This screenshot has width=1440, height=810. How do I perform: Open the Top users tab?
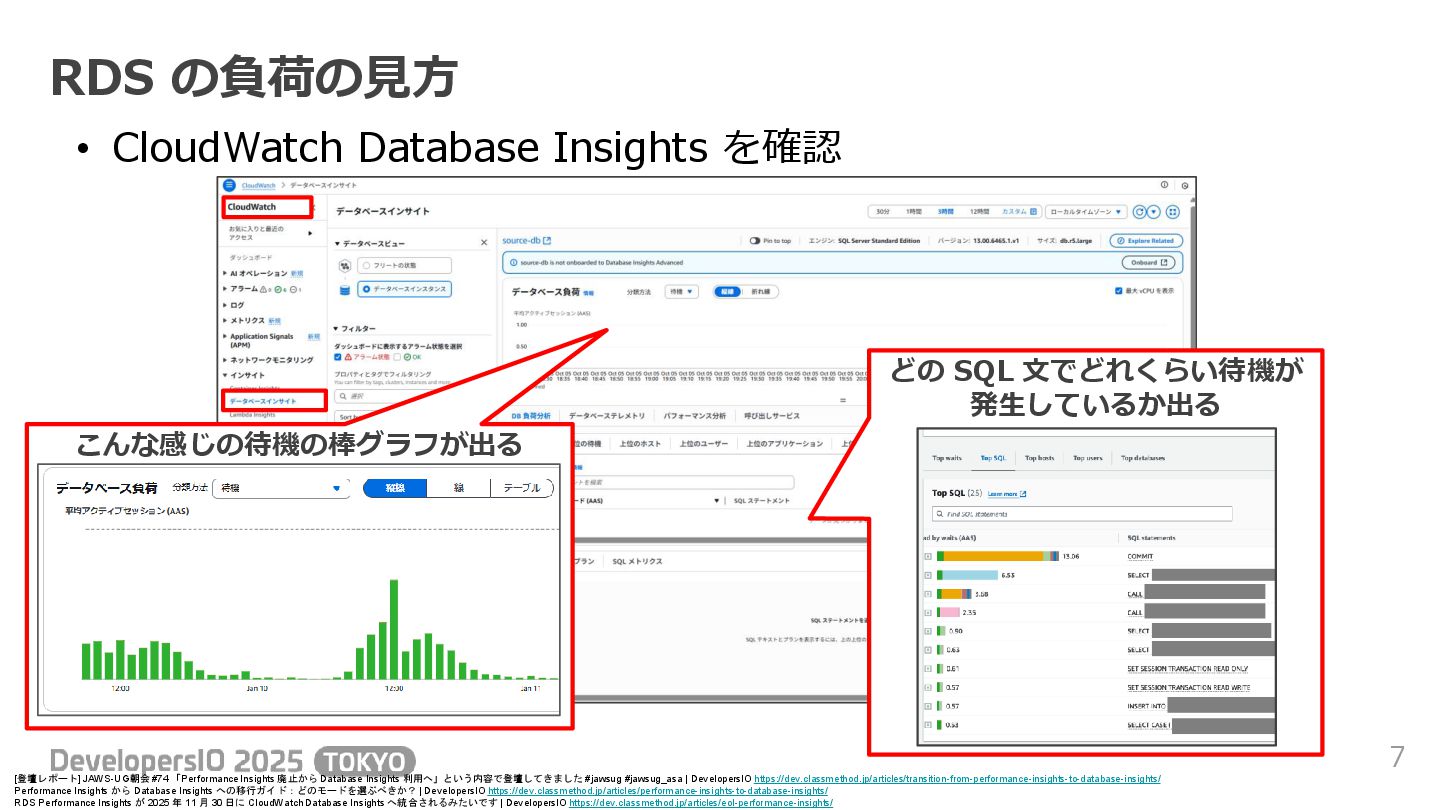pos(1088,458)
